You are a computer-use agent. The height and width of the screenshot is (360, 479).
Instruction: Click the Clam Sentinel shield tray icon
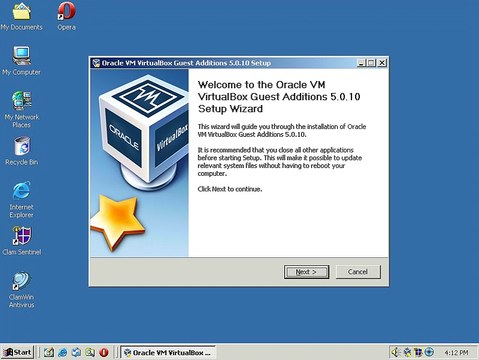click(x=418, y=352)
